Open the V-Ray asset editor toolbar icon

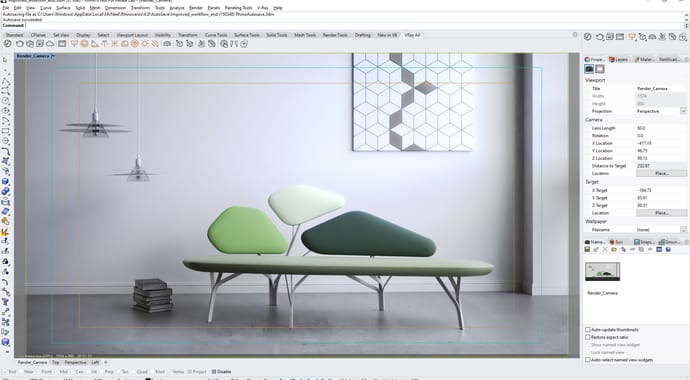(x=7, y=44)
